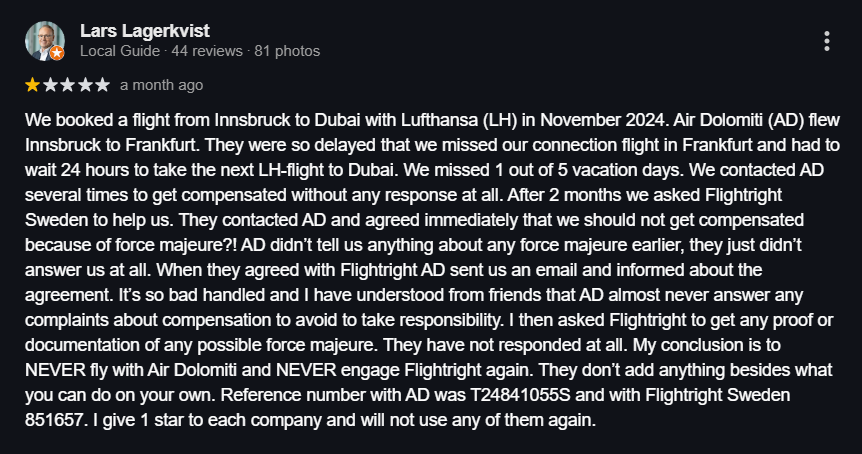This screenshot has height=454, width=862.
Task: Click the first yellow rating star
Action: pyautogui.click(x=32, y=85)
